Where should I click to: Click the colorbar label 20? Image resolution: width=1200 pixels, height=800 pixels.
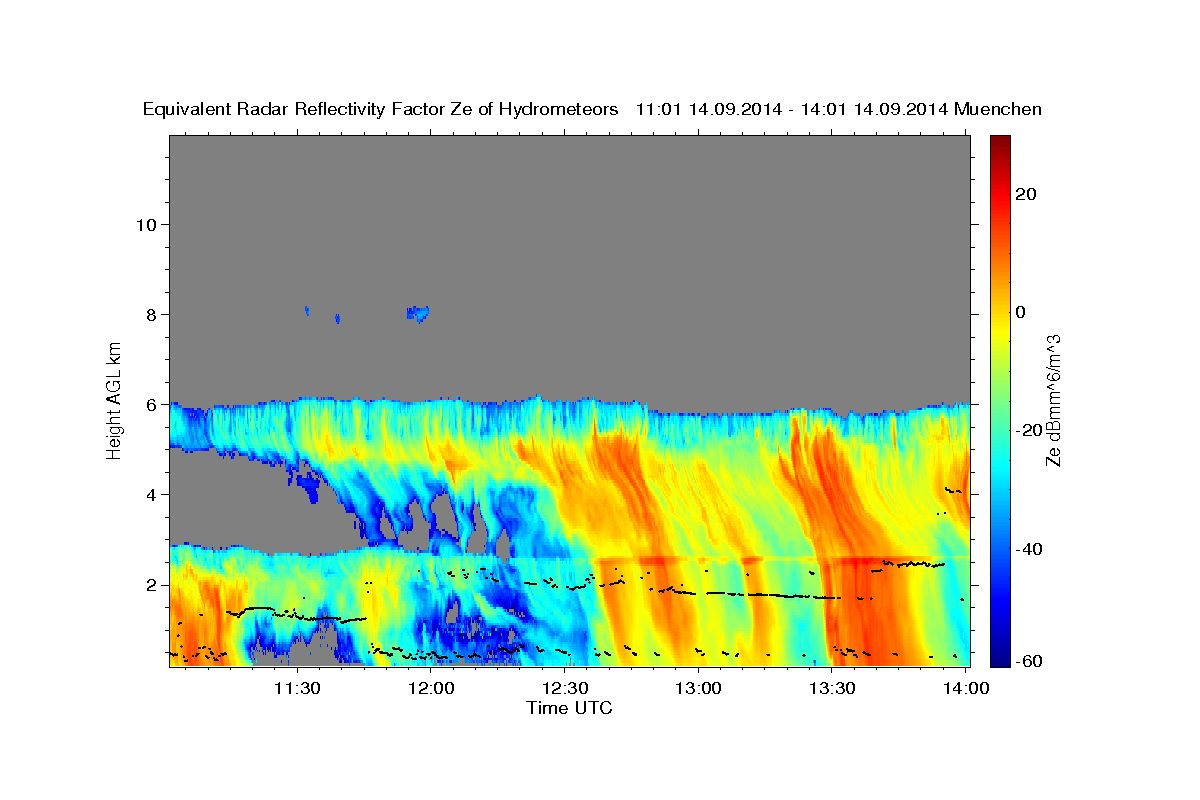point(1025,194)
